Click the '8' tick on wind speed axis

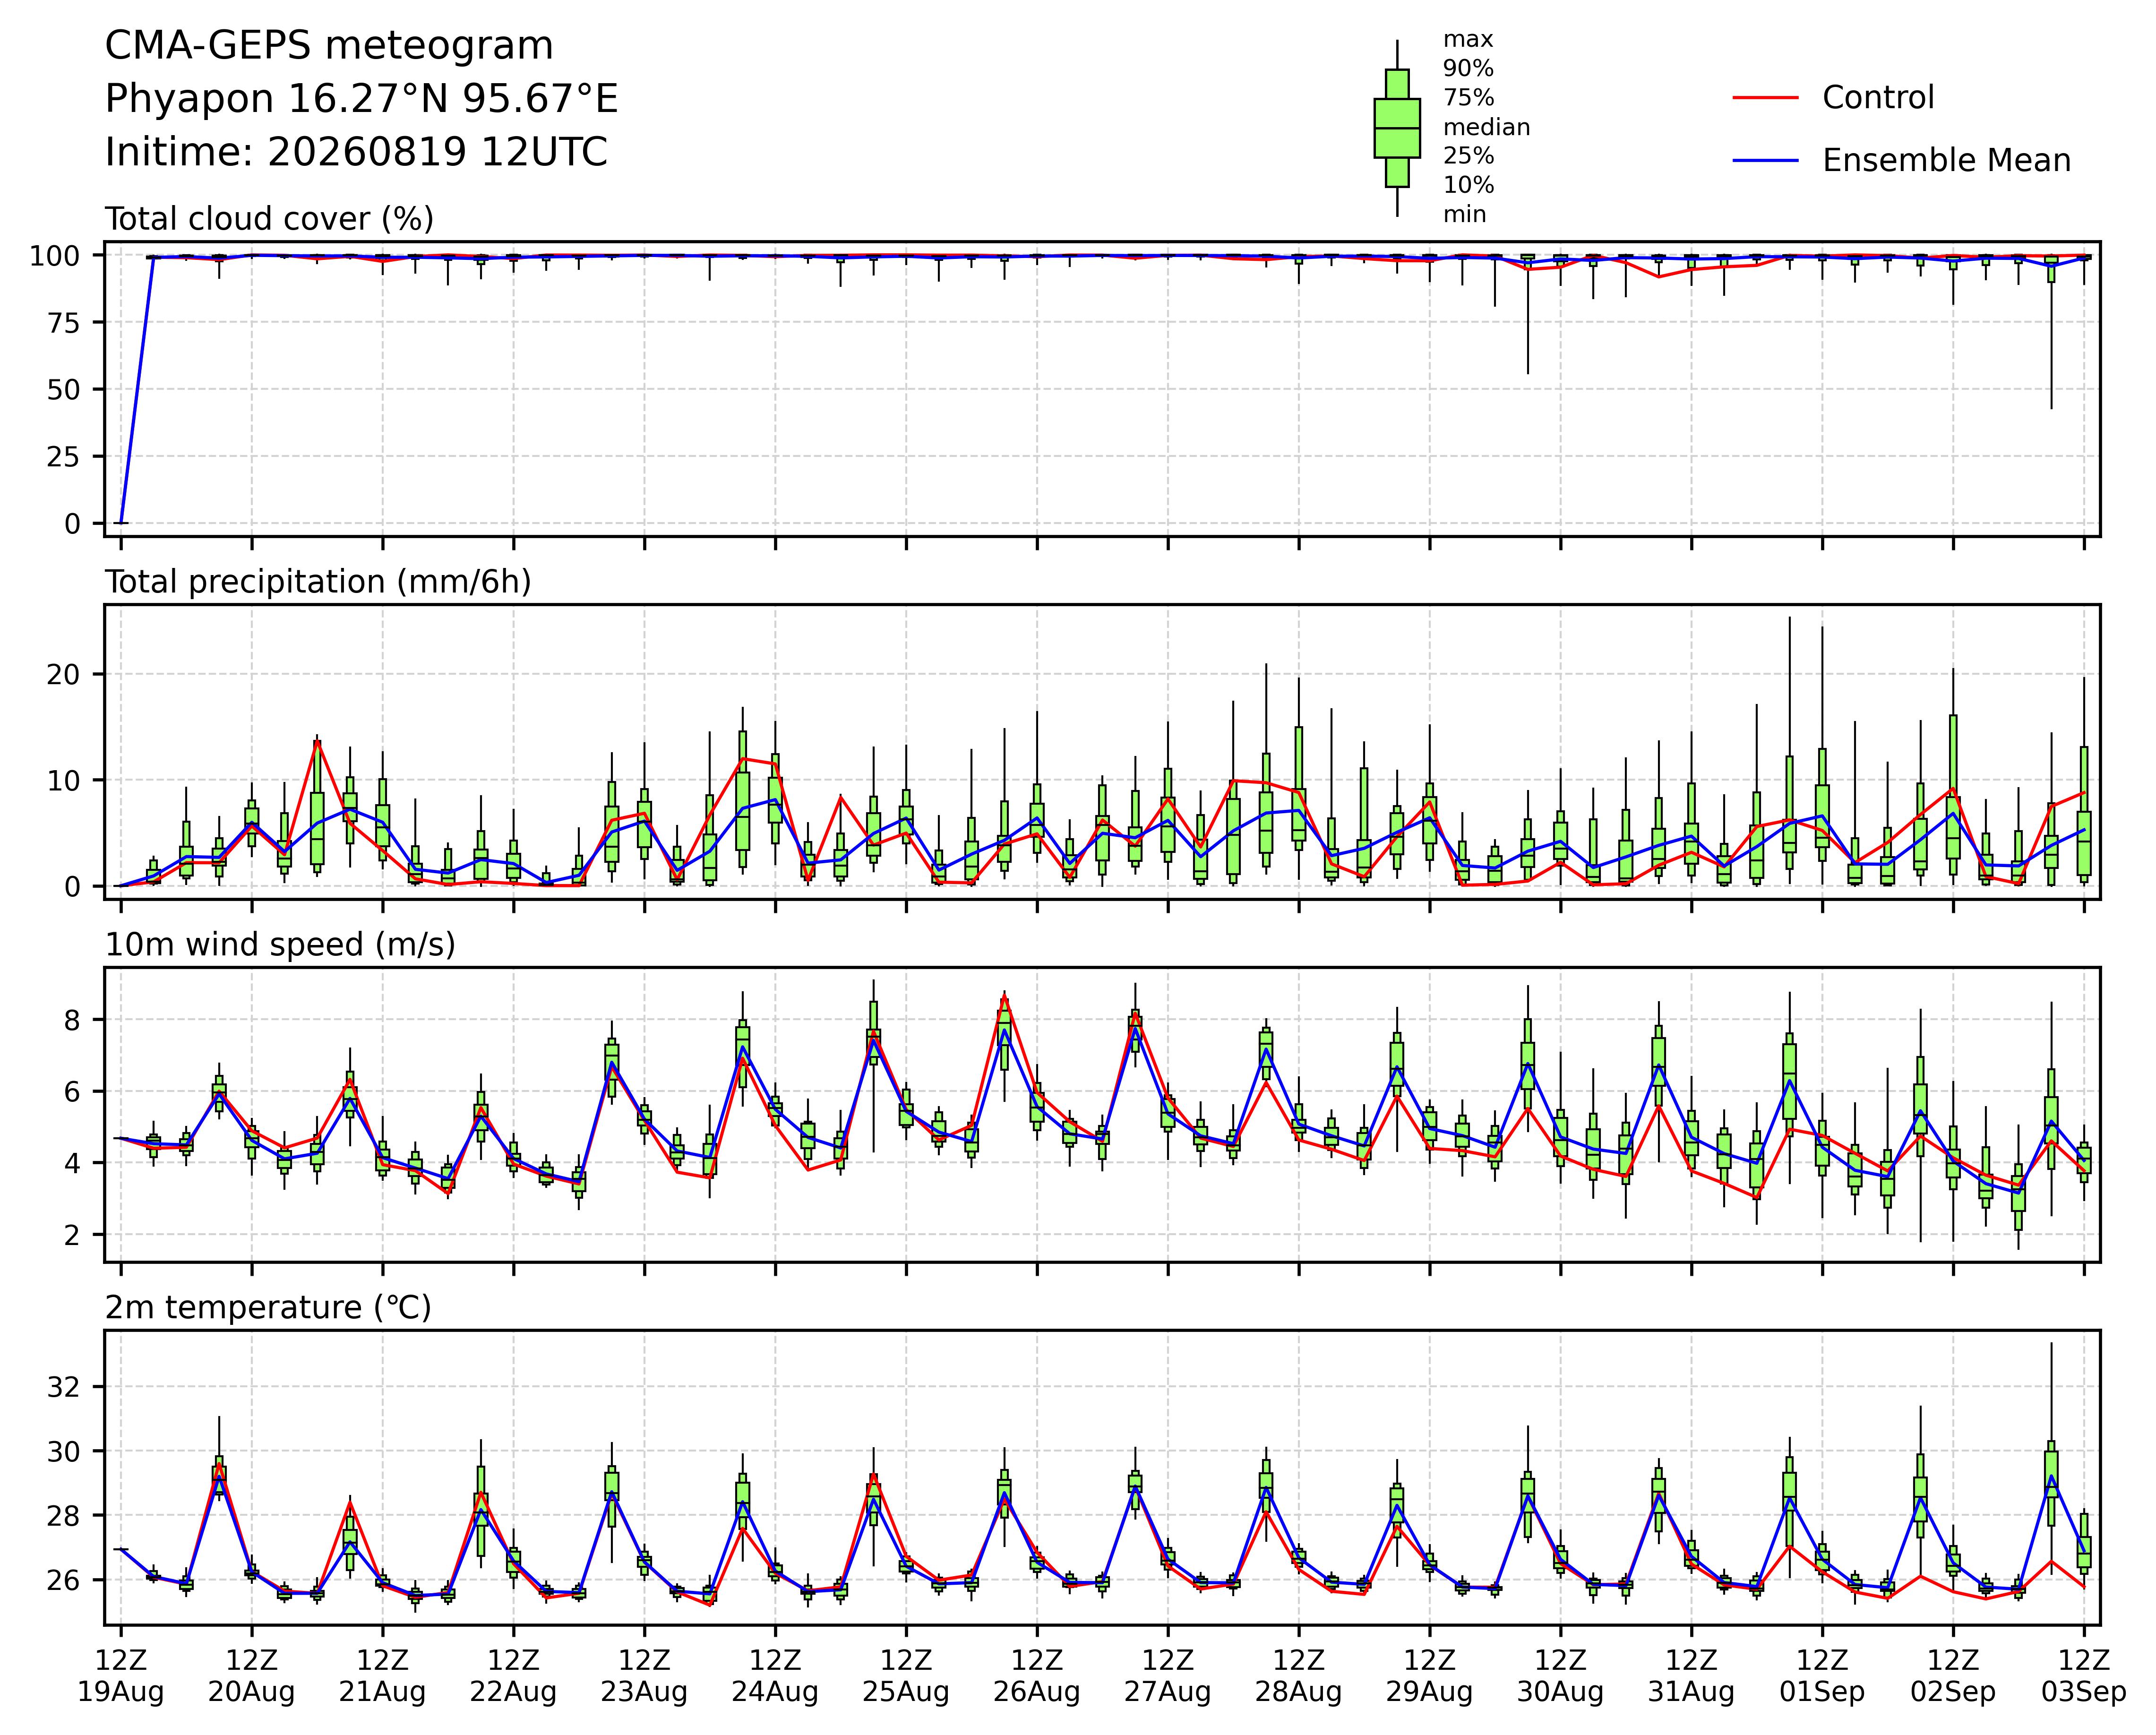click(72, 1020)
